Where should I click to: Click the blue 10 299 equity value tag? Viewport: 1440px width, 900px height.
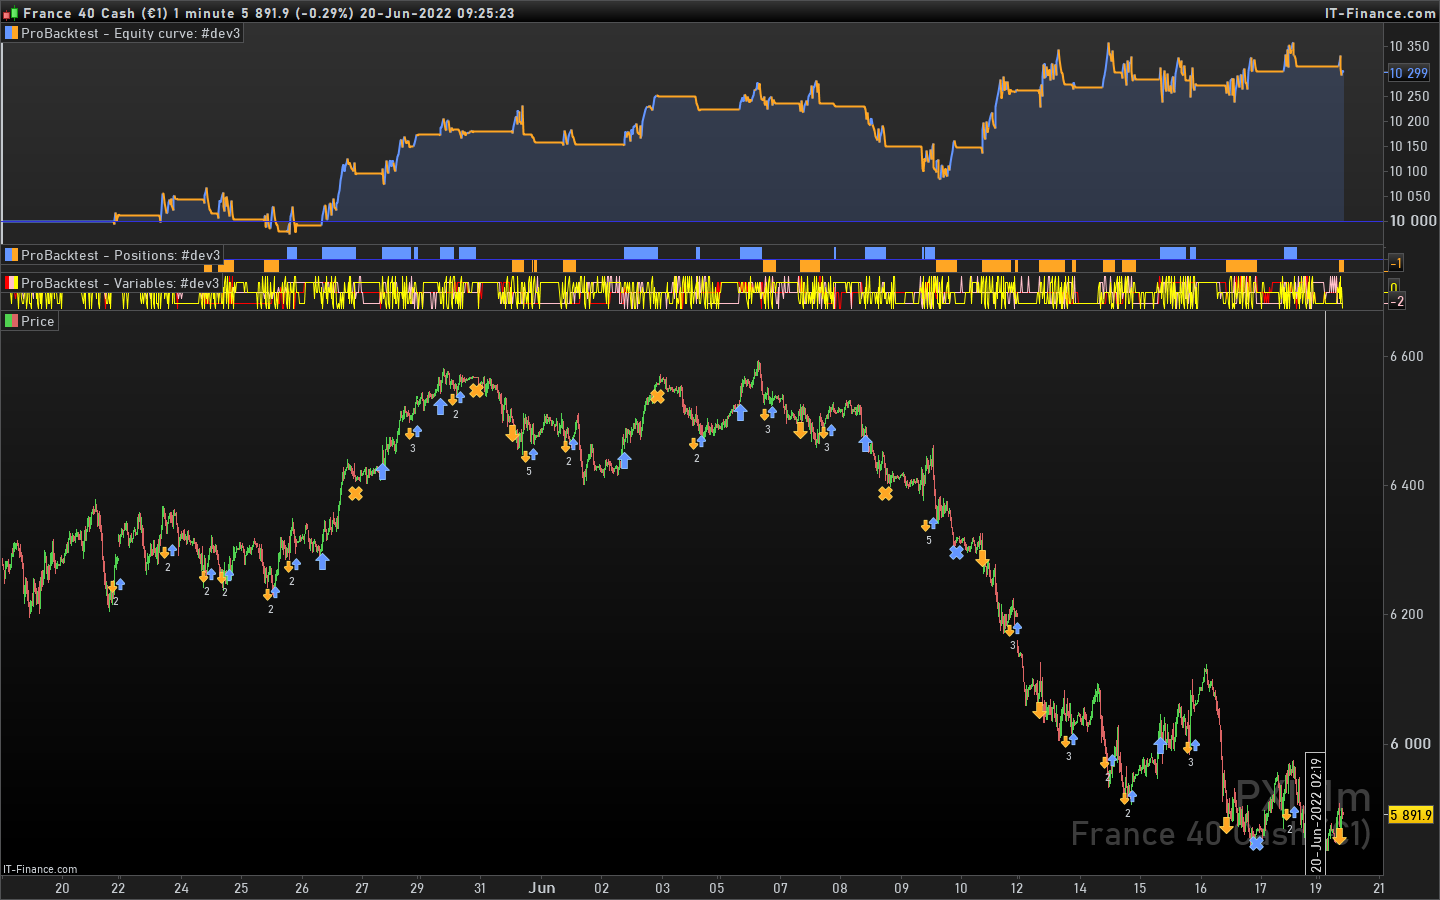point(1408,73)
